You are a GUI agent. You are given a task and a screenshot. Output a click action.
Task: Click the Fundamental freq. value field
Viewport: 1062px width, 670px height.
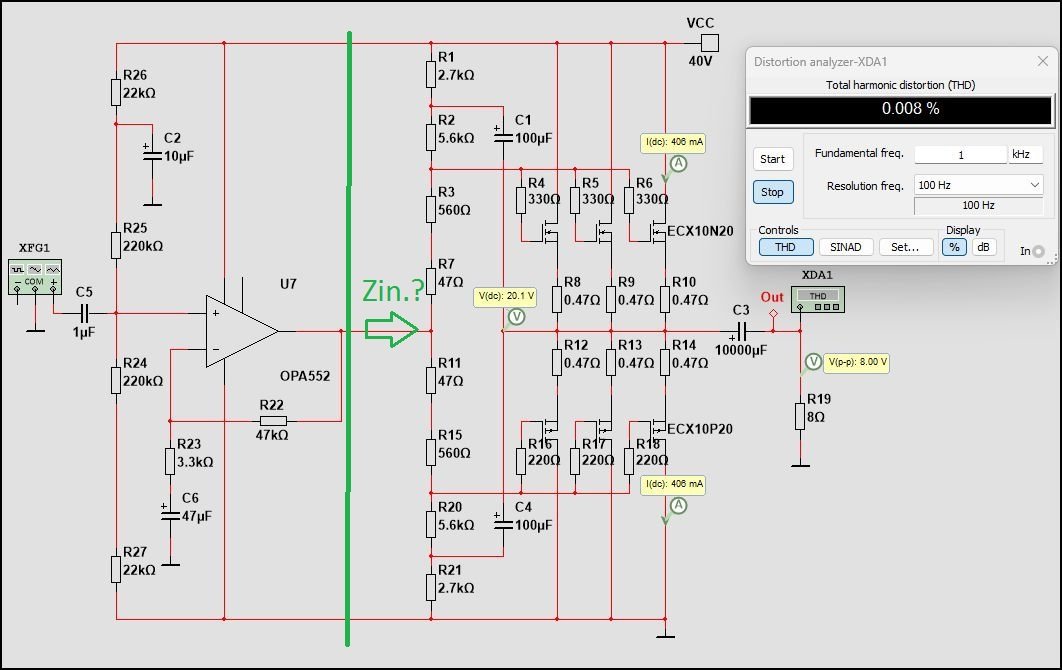[960, 154]
